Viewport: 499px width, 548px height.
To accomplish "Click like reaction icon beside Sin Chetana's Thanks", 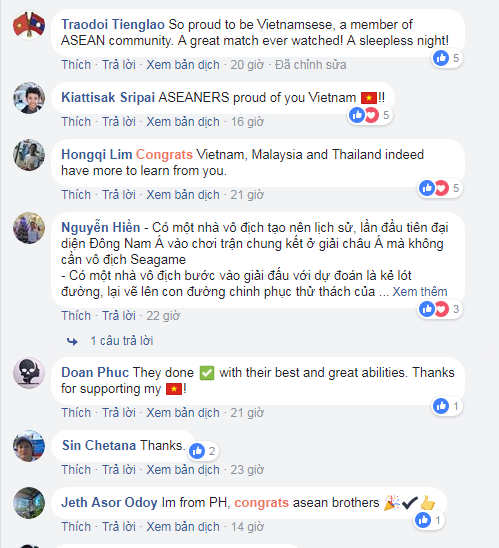I will click(197, 451).
